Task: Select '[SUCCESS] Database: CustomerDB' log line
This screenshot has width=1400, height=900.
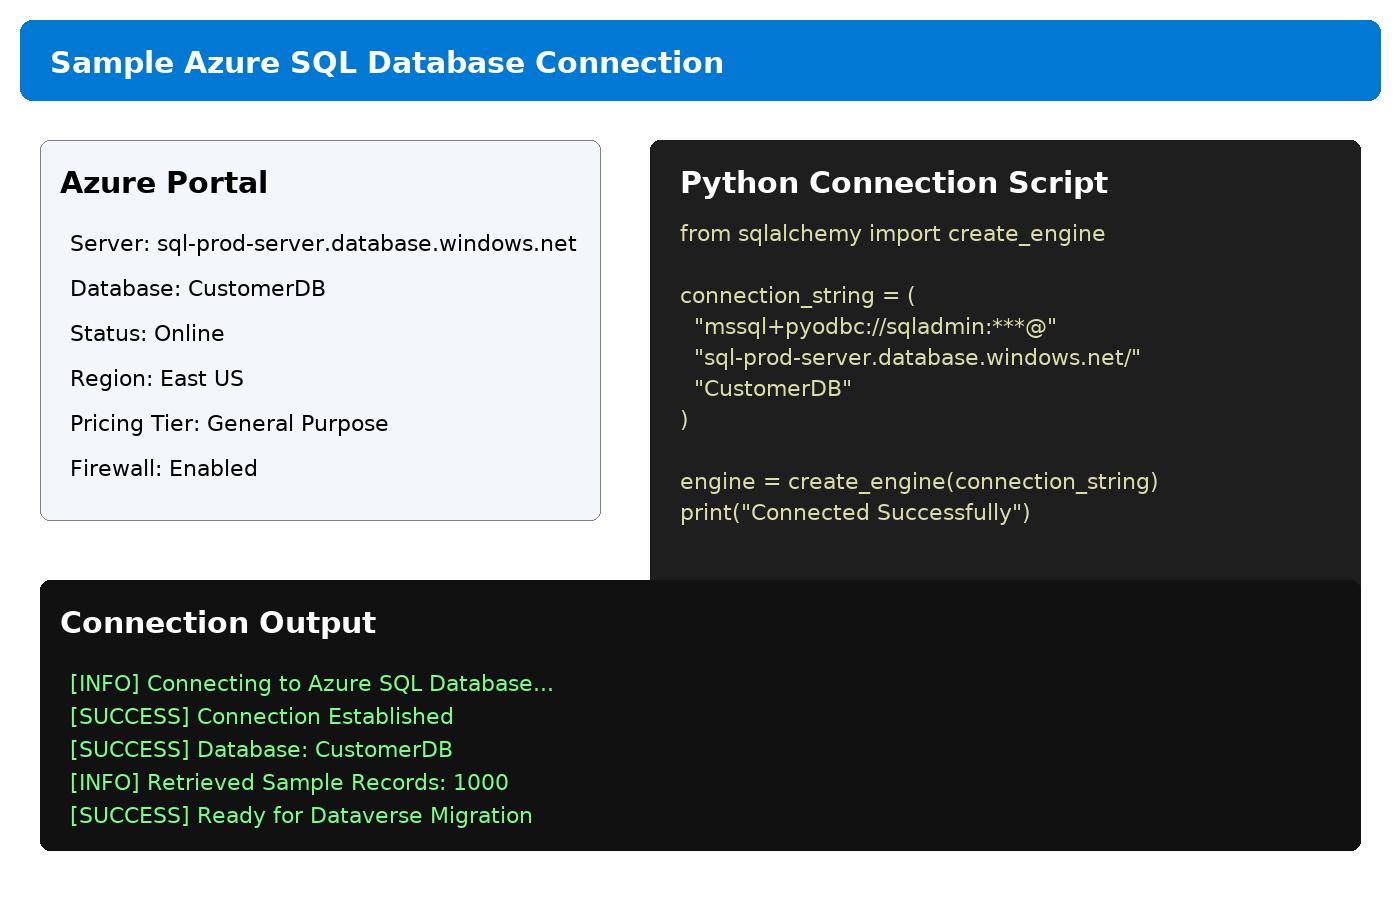Action: tap(262, 750)
